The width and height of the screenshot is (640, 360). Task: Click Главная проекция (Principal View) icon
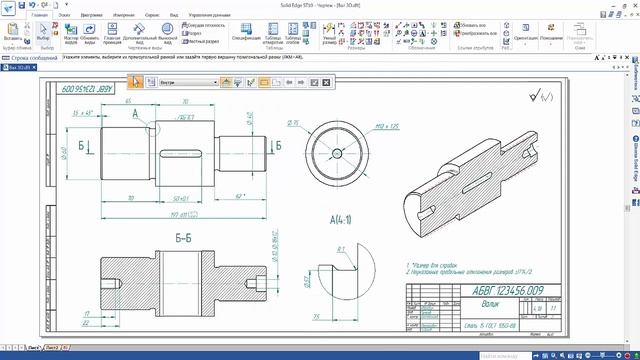[112, 29]
